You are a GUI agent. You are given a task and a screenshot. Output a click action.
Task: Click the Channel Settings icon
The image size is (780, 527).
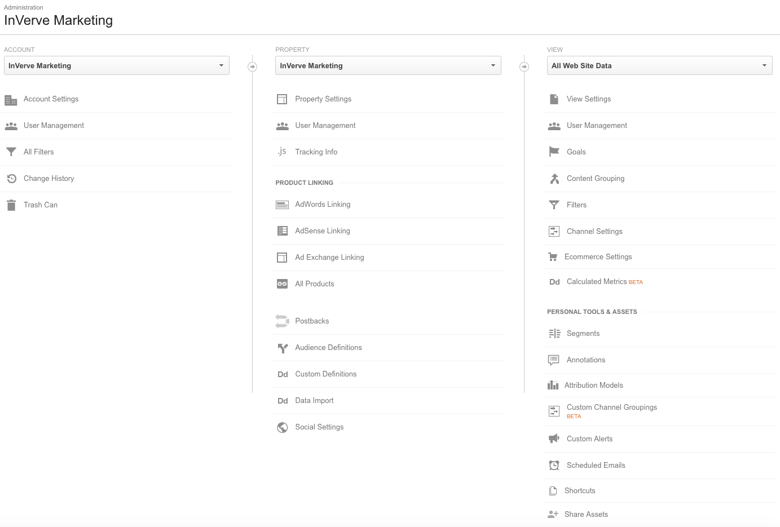(x=554, y=231)
